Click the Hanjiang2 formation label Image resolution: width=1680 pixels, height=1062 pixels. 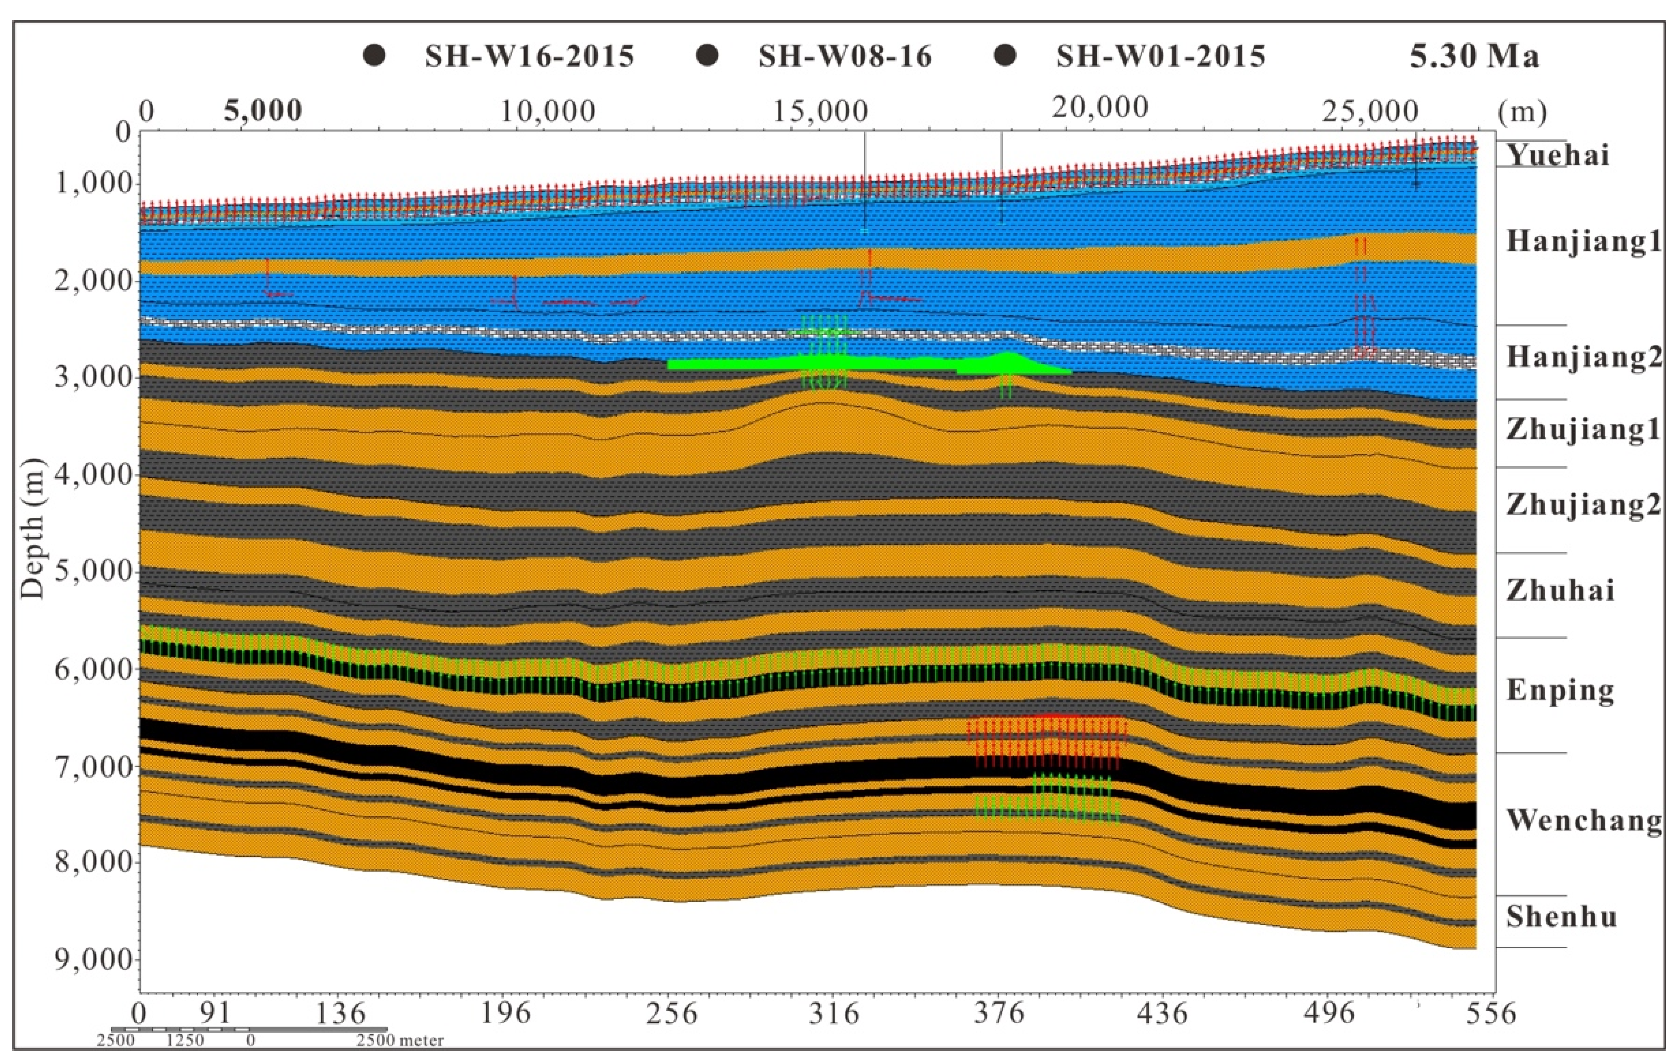pyautogui.click(x=1584, y=357)
